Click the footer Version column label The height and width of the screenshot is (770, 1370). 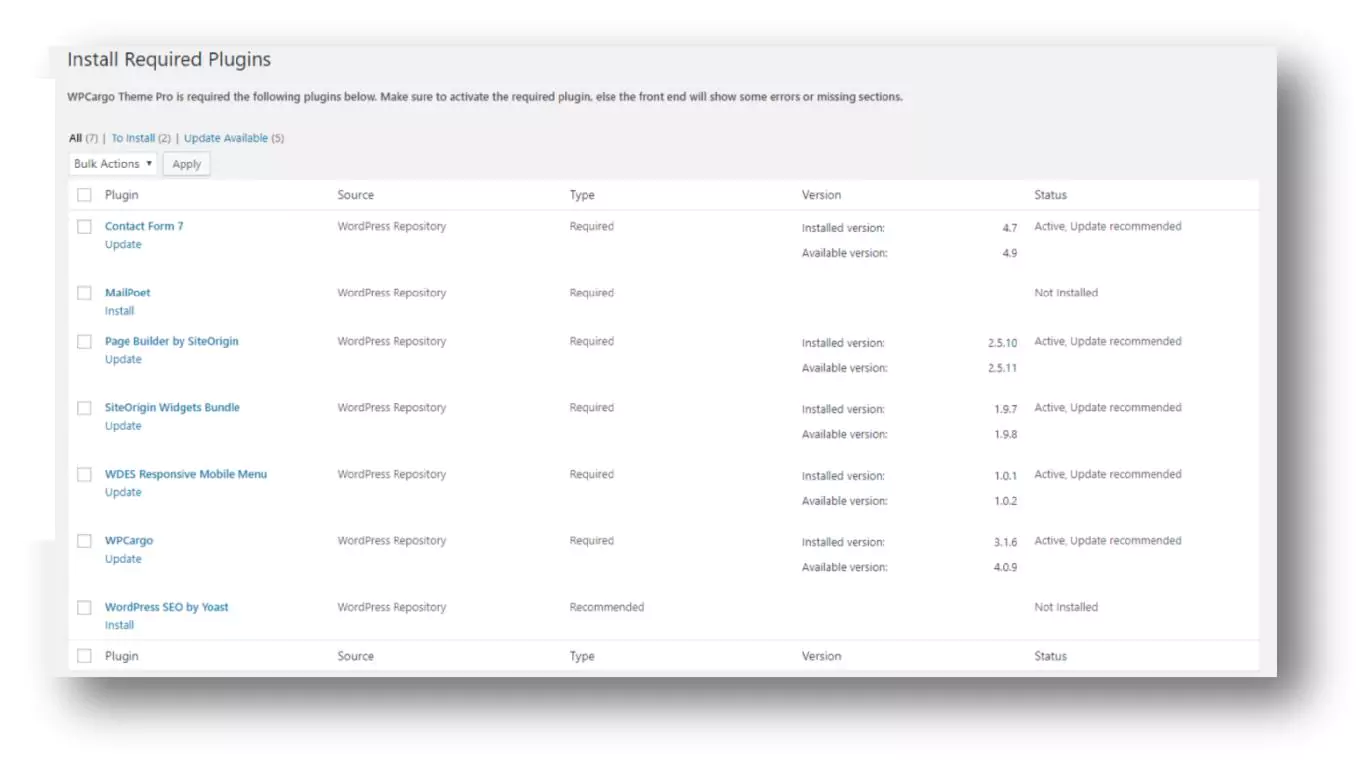pyautogui.click(x=821, y=656)
